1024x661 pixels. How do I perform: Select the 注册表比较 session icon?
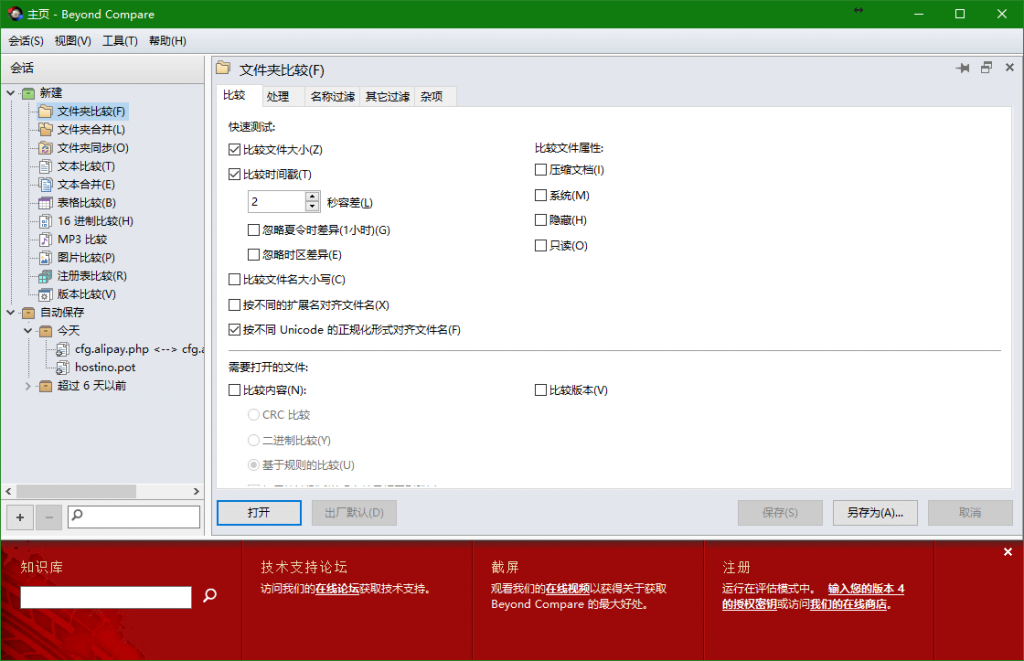coord(45,276)
